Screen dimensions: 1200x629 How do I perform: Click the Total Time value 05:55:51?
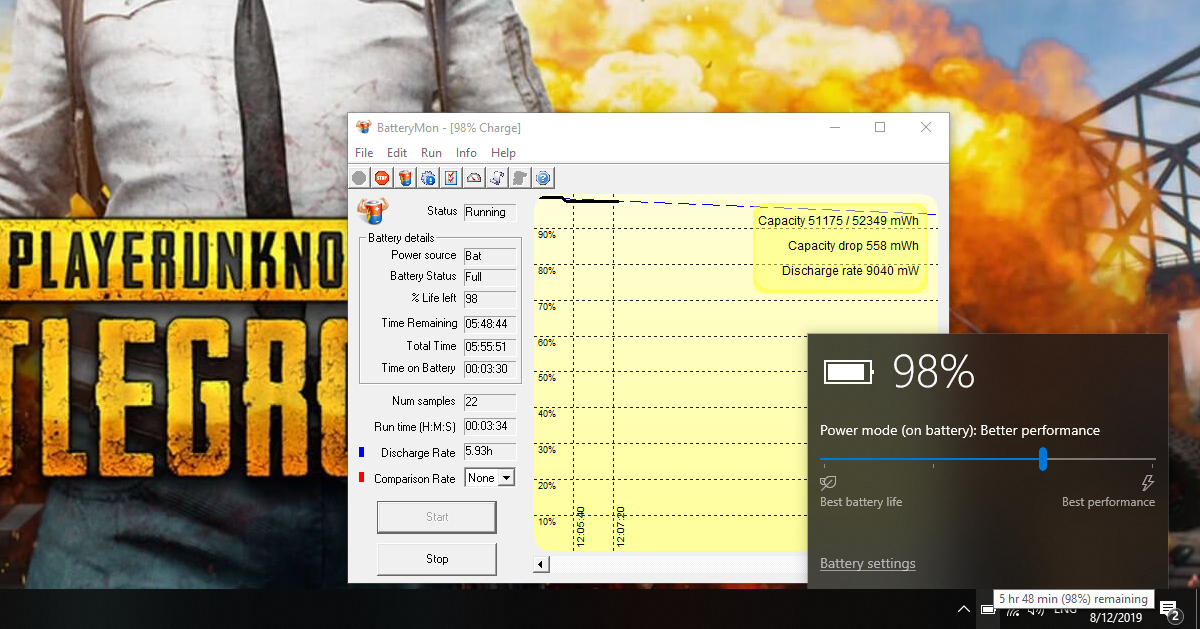click(490, 346)
